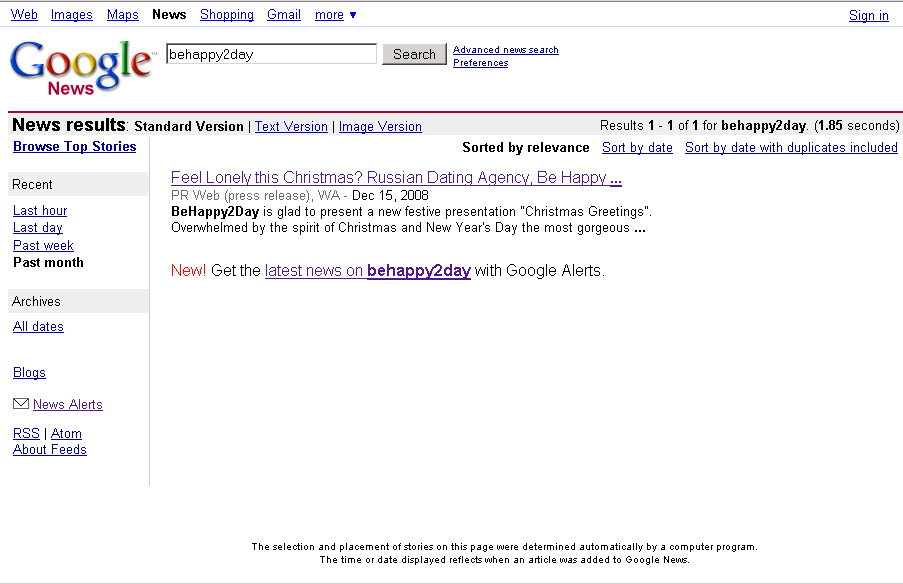Switch to the Image Version
The height and width of the screenshot is (584, 903).
(380, 127)
